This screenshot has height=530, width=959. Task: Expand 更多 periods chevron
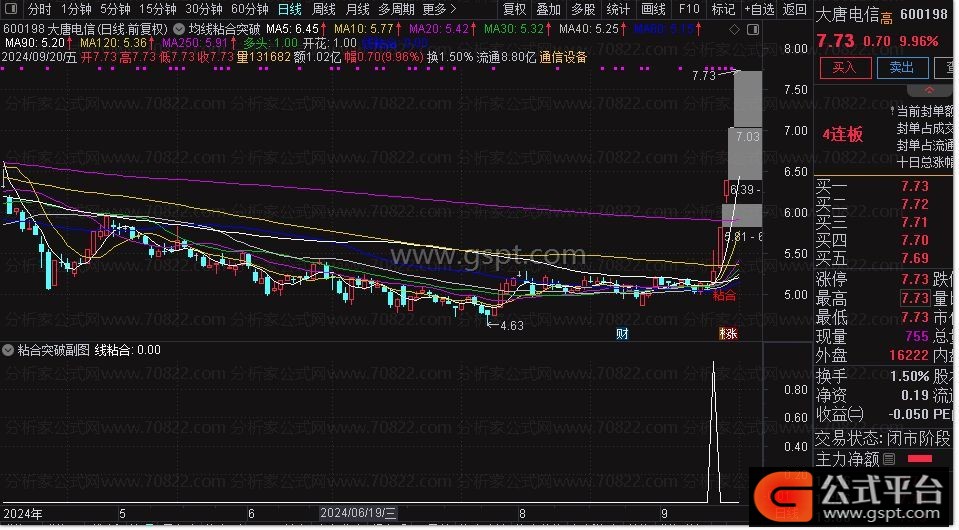tap(453, 9)
